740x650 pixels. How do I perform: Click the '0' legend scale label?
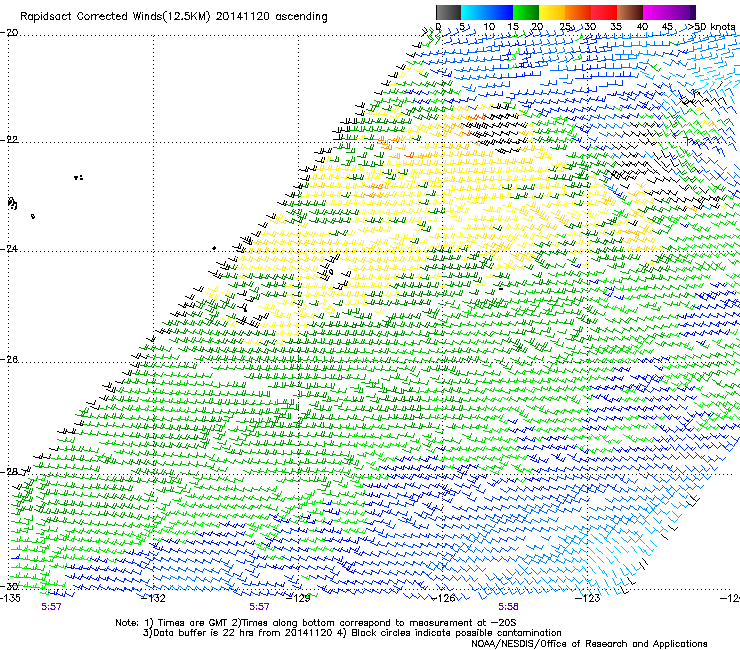(x=438, y=27)
